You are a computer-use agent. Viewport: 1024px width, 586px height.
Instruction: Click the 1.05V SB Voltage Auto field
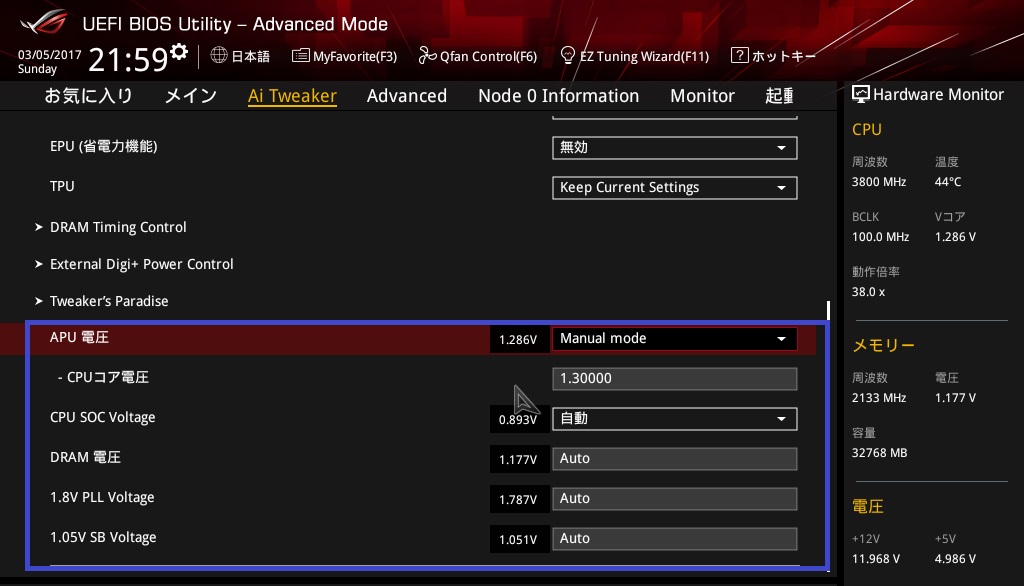675,538
